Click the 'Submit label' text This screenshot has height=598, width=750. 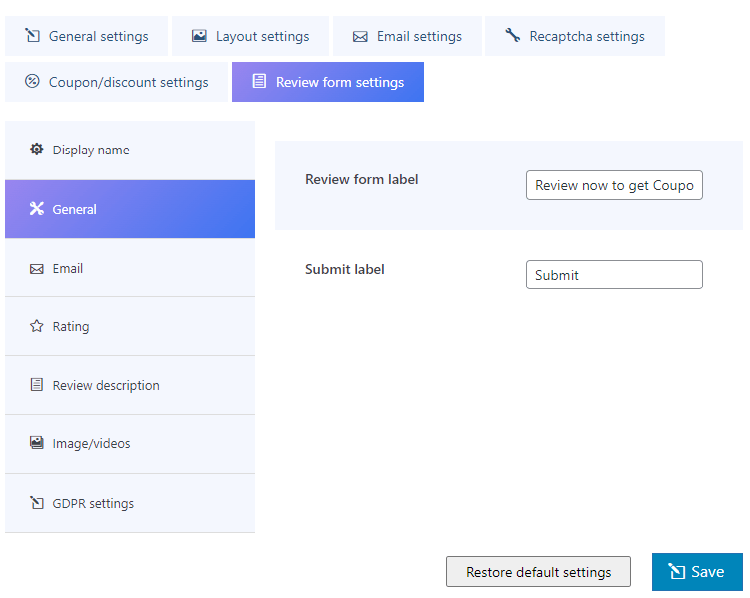coord(345,269)
